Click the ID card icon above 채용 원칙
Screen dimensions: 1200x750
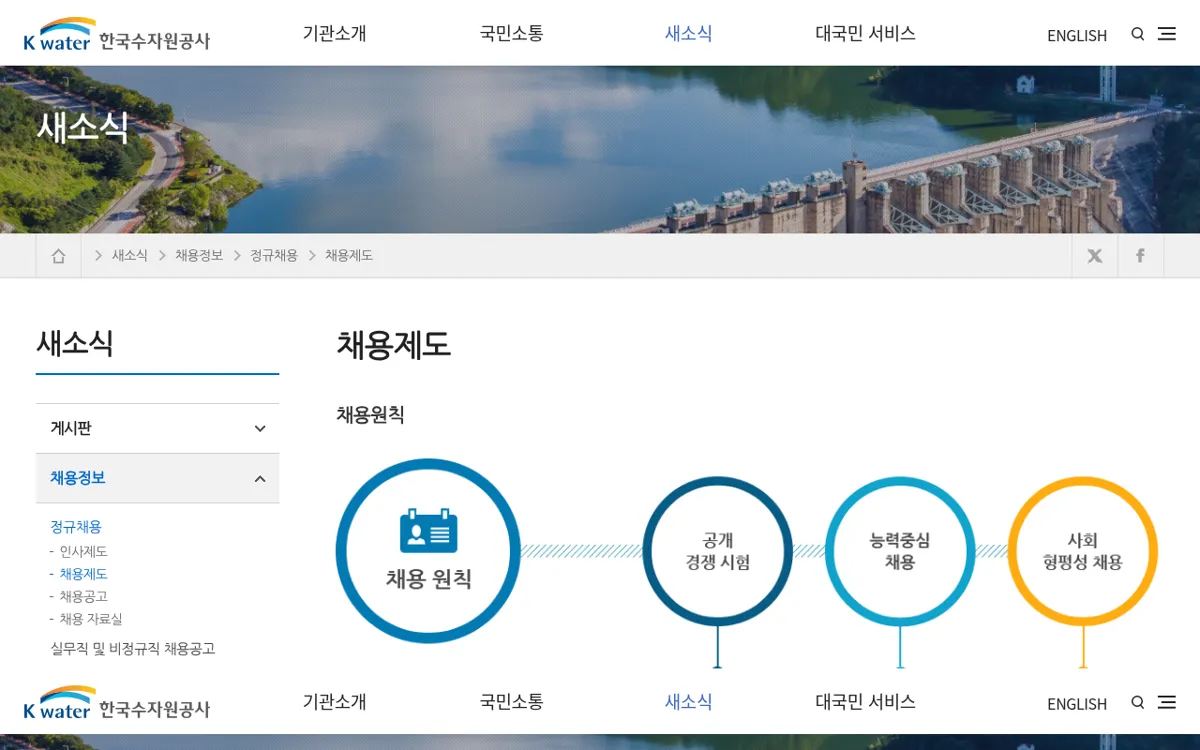pyautogui.click(x=428, y=531)
